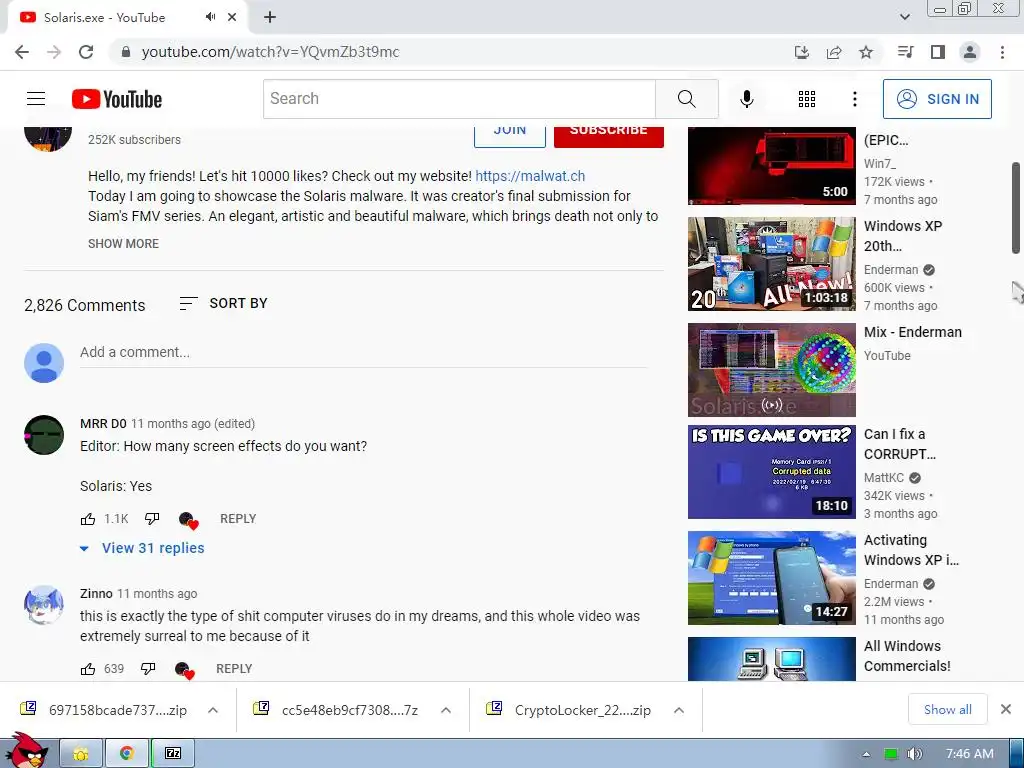
Task: Open All Windows Commercials video thumbnail
Action: click(x=771, y=659)
